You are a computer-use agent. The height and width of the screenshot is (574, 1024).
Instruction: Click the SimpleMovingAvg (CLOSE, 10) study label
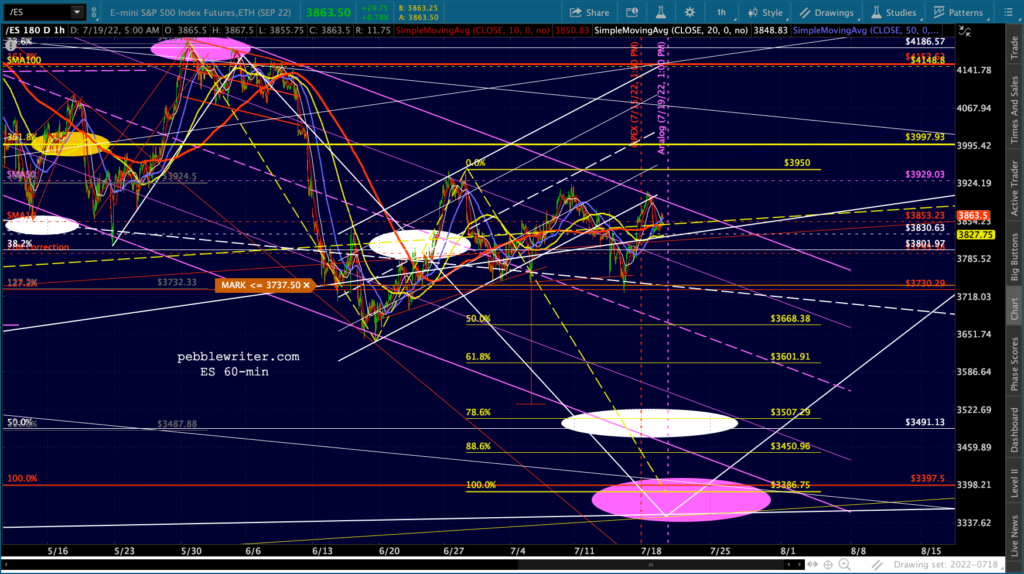[x=473, y=31]
